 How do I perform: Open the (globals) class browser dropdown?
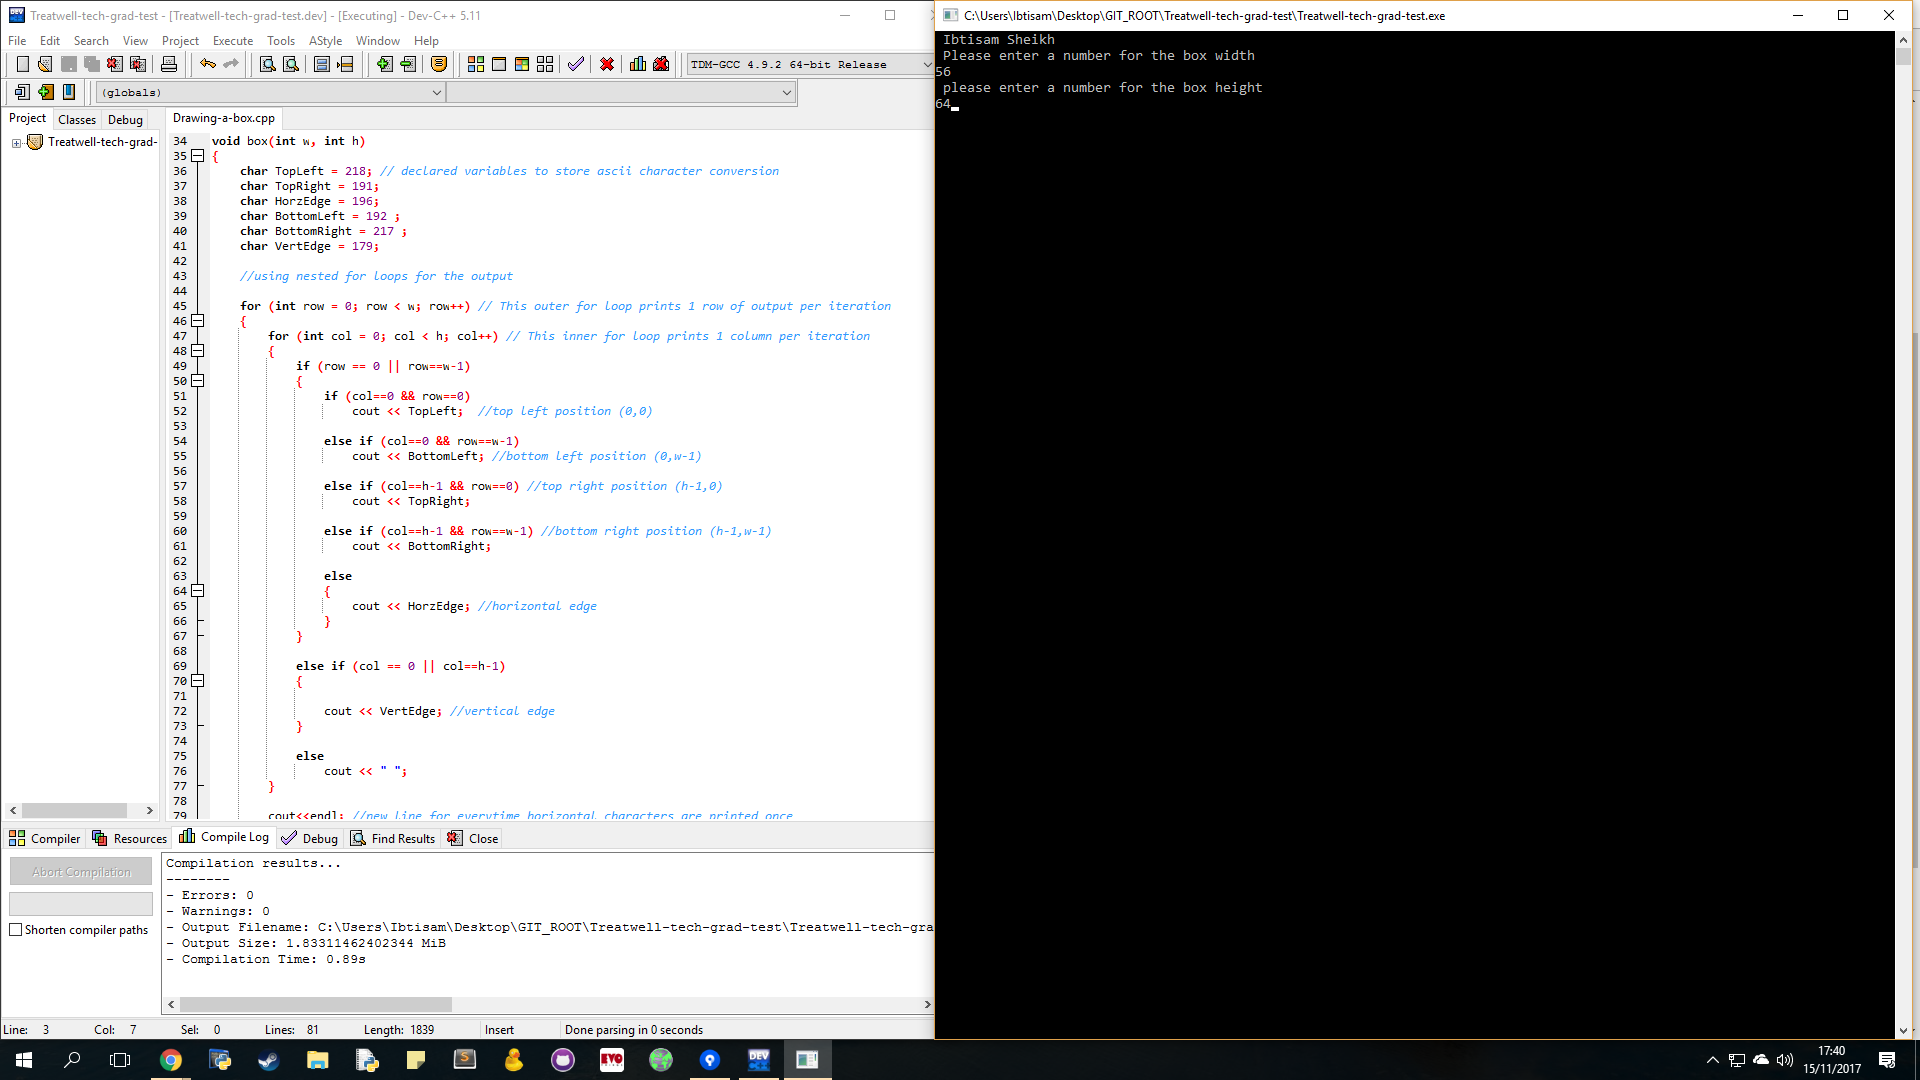(437, 91)
